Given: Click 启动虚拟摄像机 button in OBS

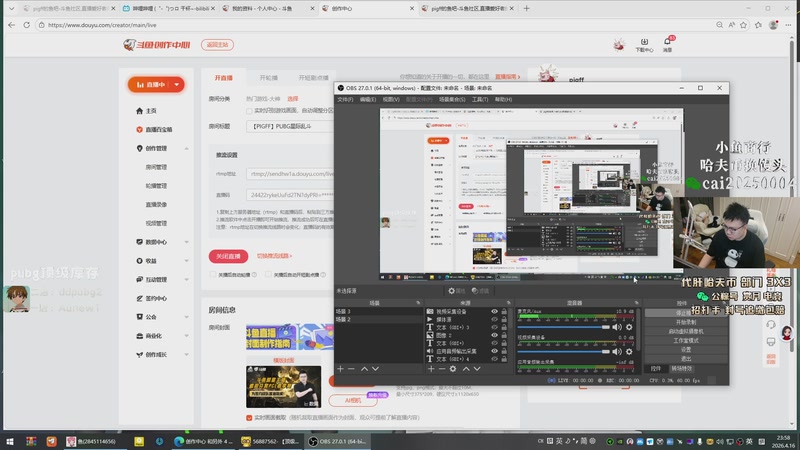Looking at the screenshot, I should (686, 331).
